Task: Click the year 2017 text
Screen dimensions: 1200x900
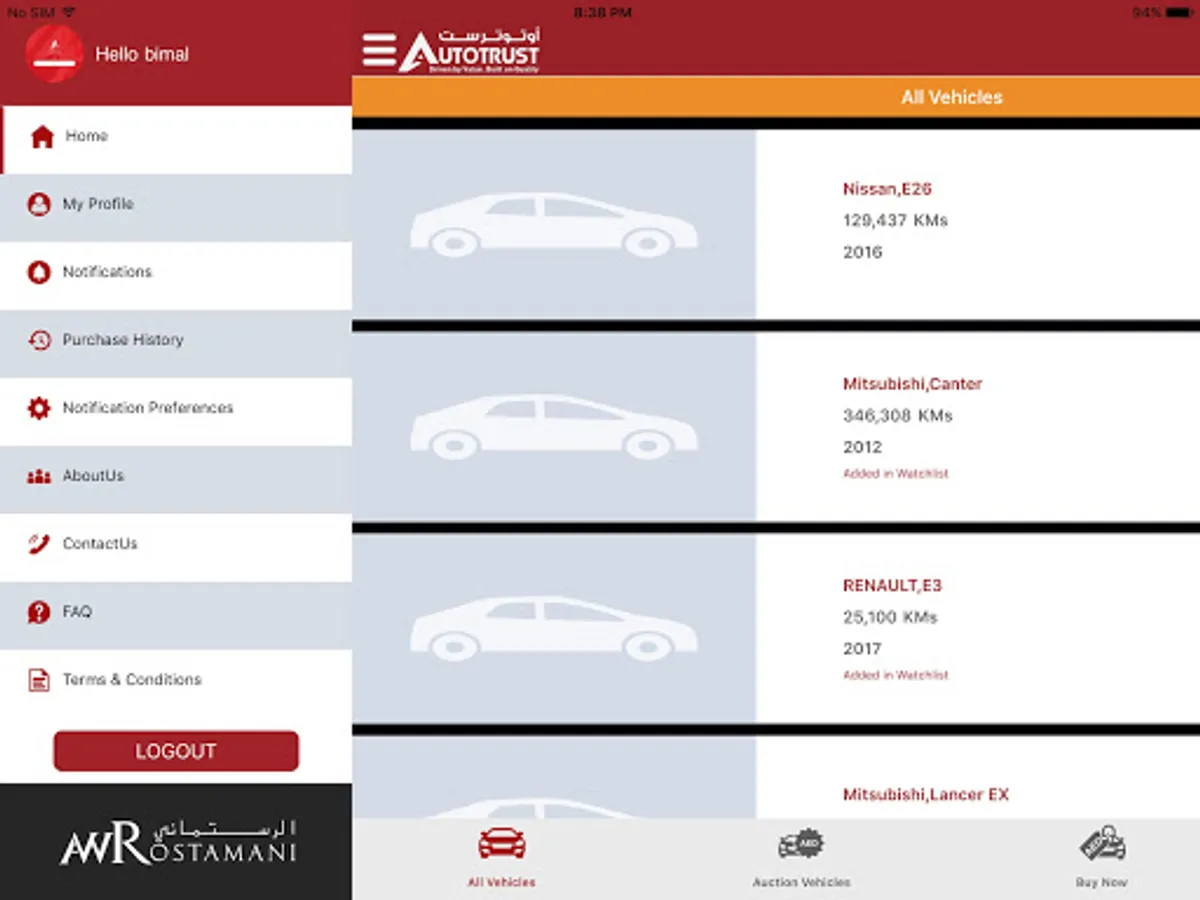Action: pos(862,649)
